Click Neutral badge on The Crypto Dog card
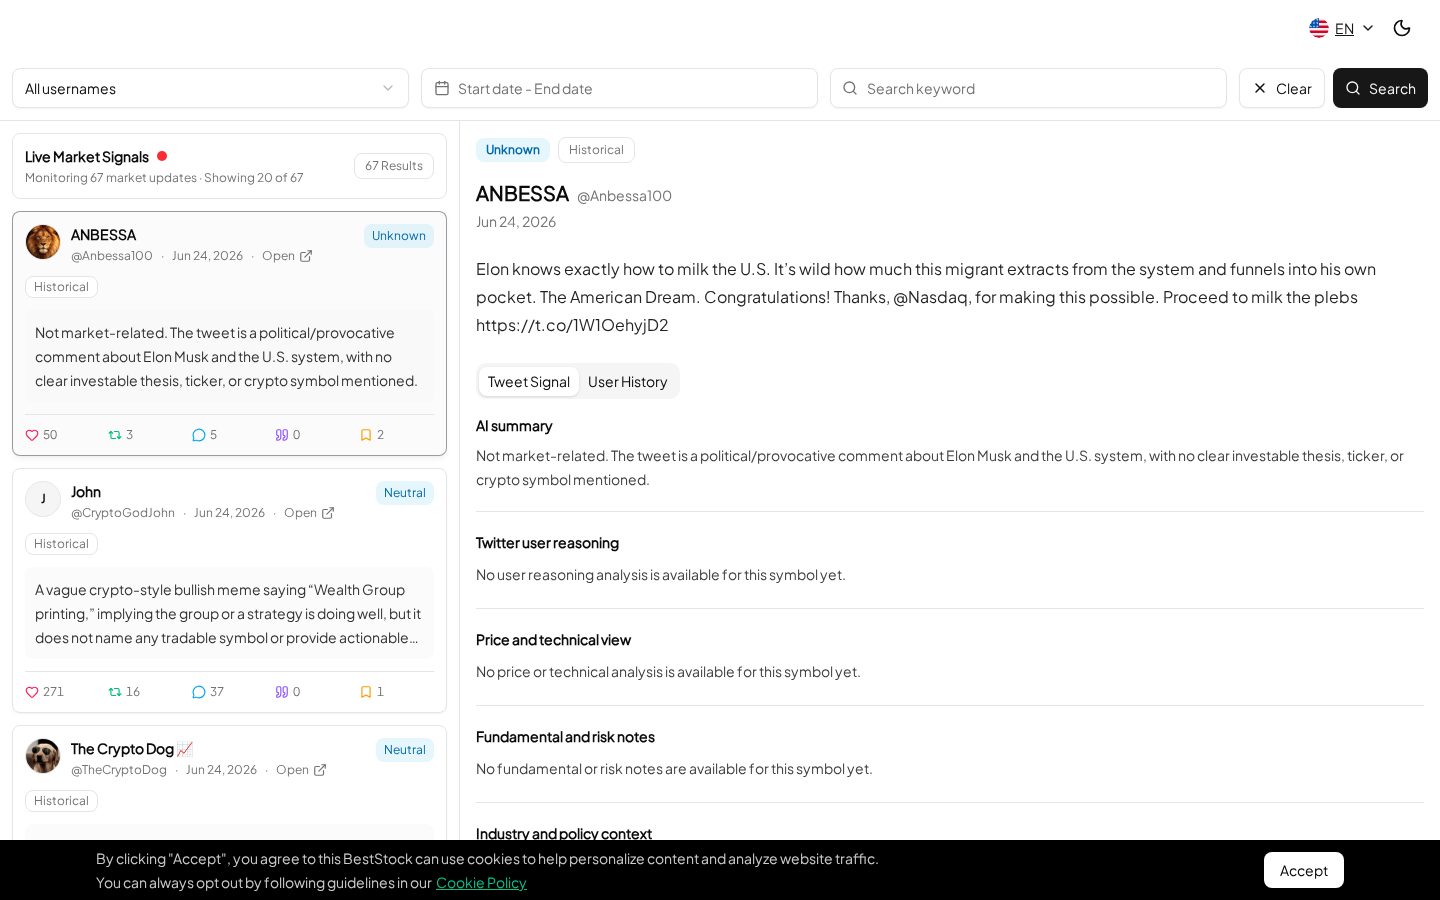 [405, 750]
